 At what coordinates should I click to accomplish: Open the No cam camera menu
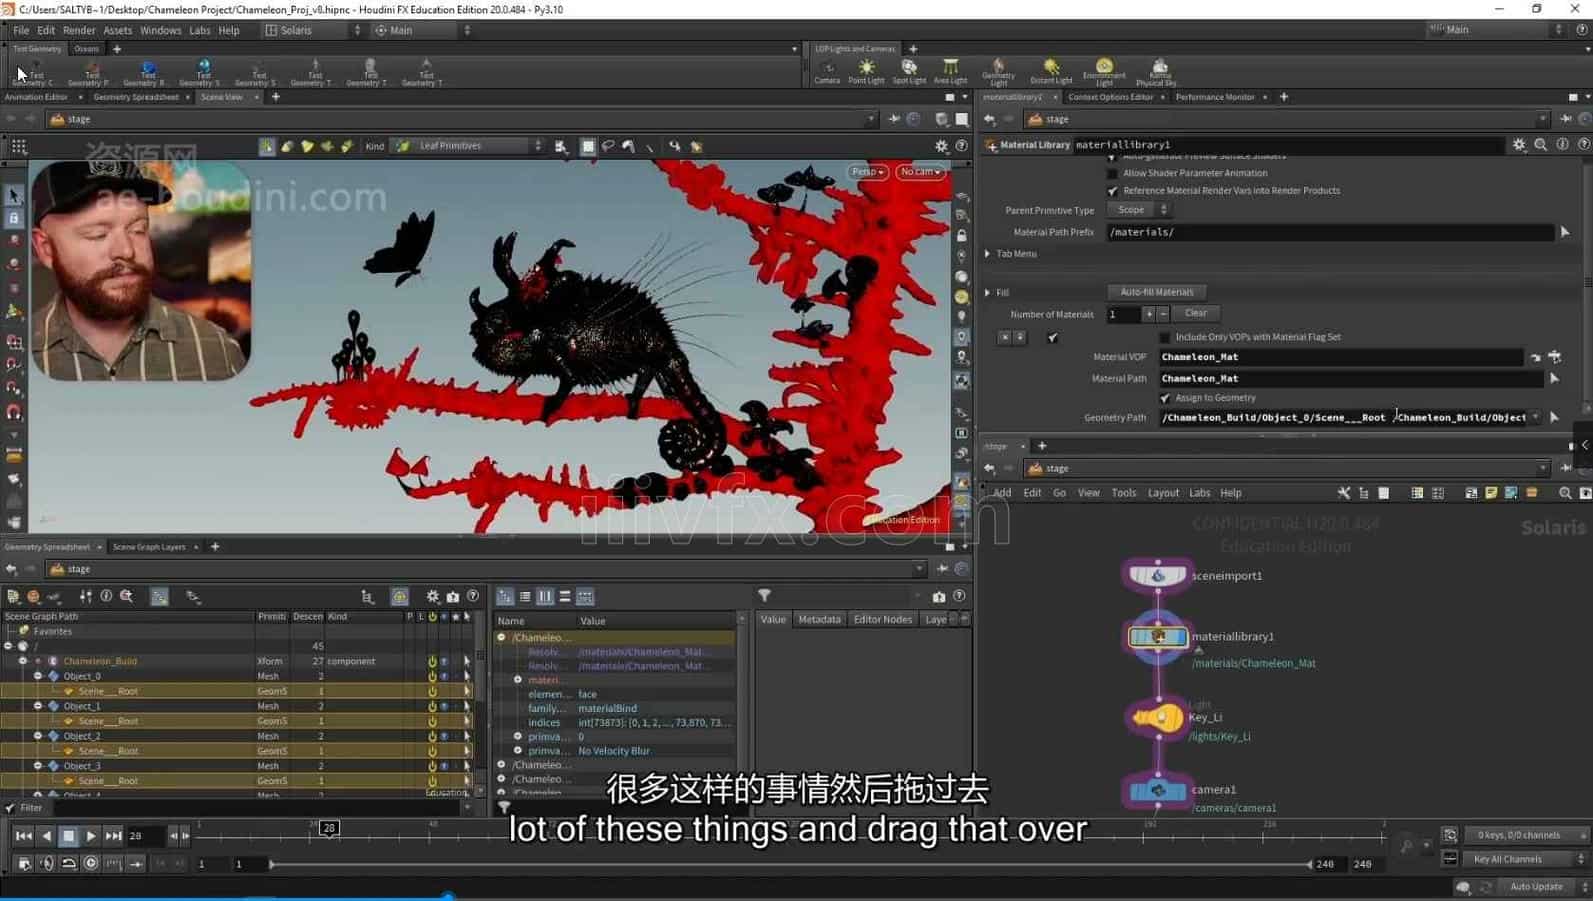click(x=920, y=172)
